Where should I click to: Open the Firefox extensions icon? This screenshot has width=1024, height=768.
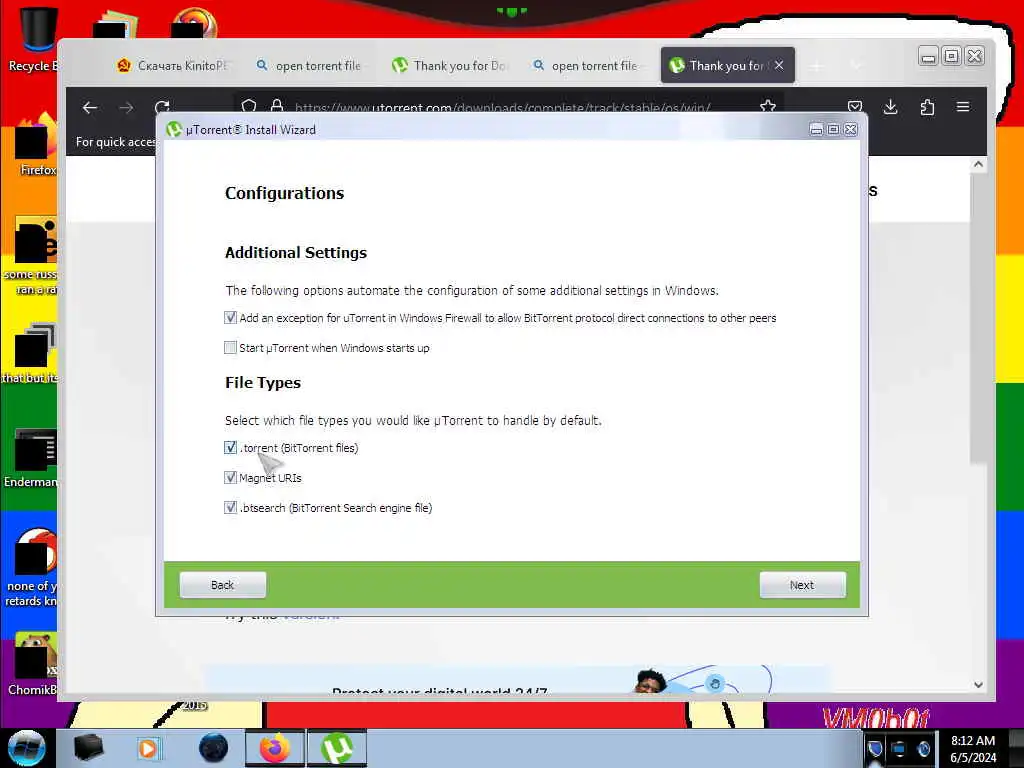pos(927,107)
